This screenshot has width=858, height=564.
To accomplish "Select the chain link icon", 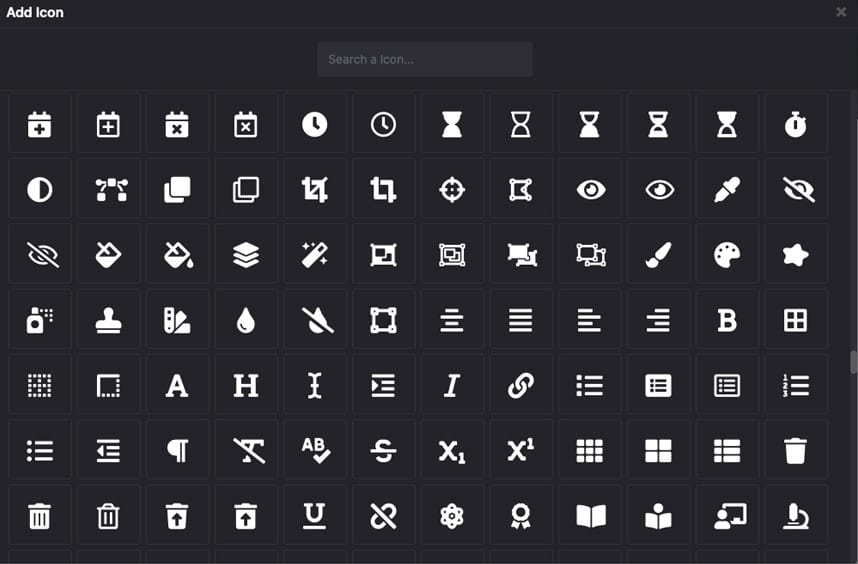I will pos(520,385).
